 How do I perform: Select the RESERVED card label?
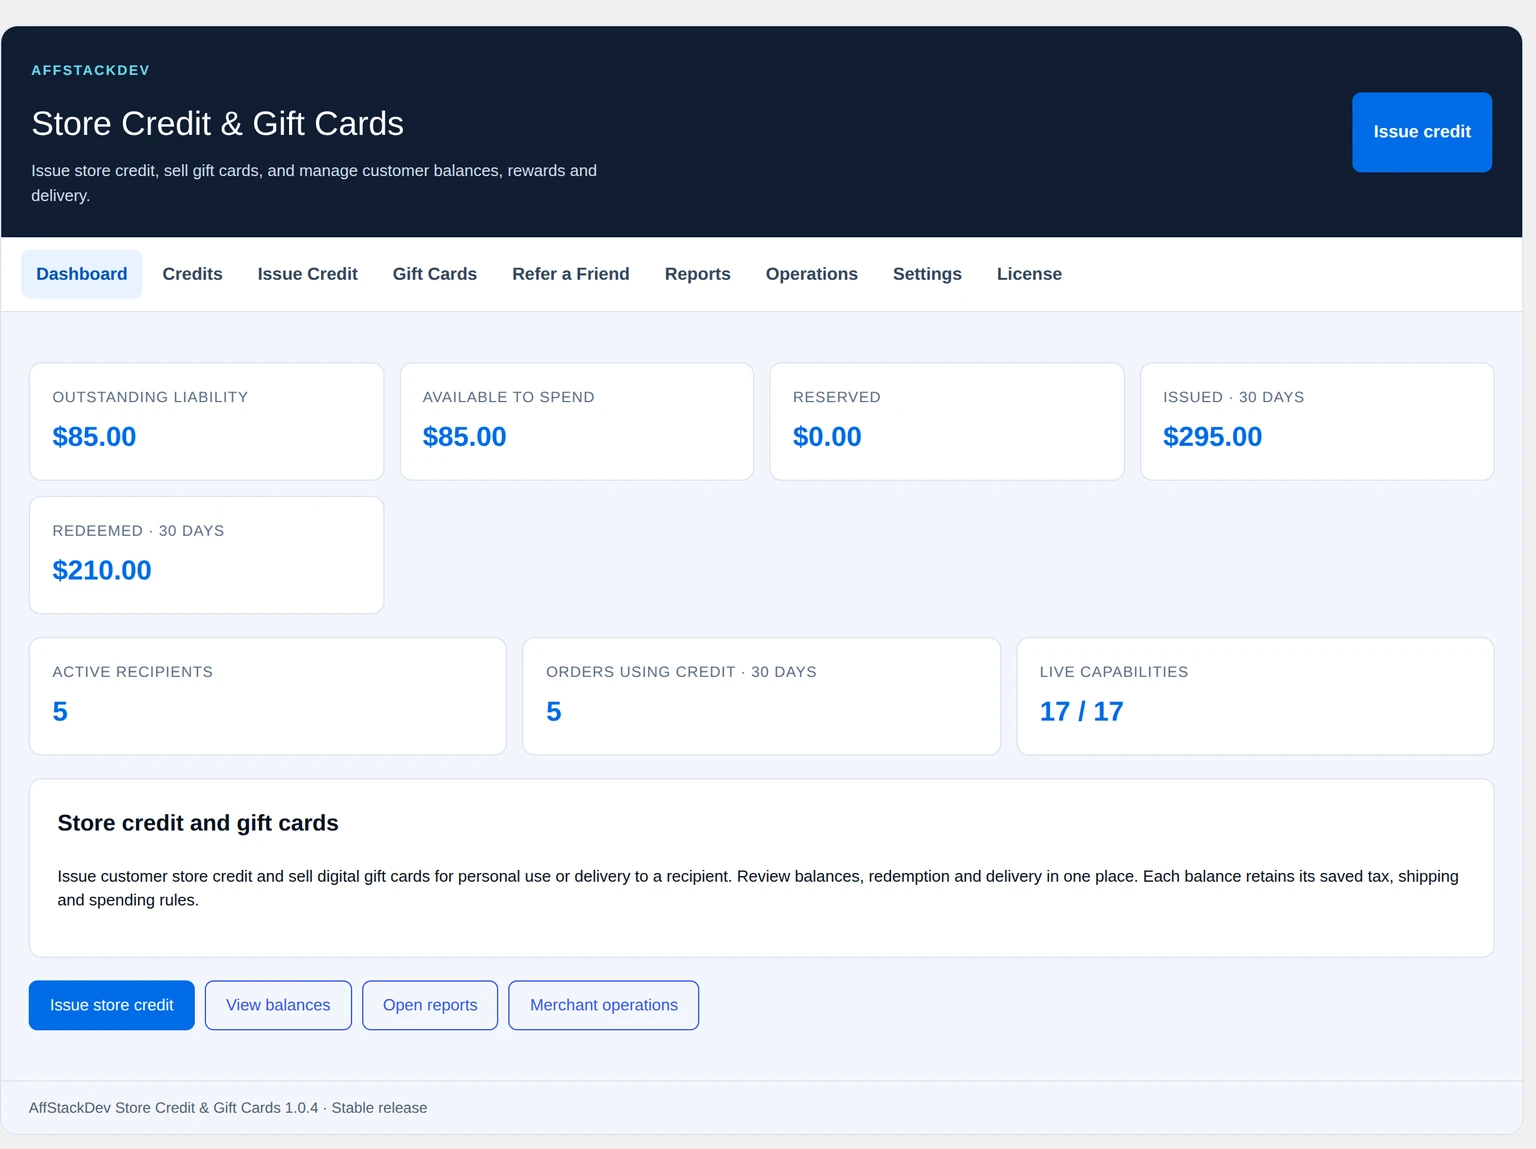point(836,397)
